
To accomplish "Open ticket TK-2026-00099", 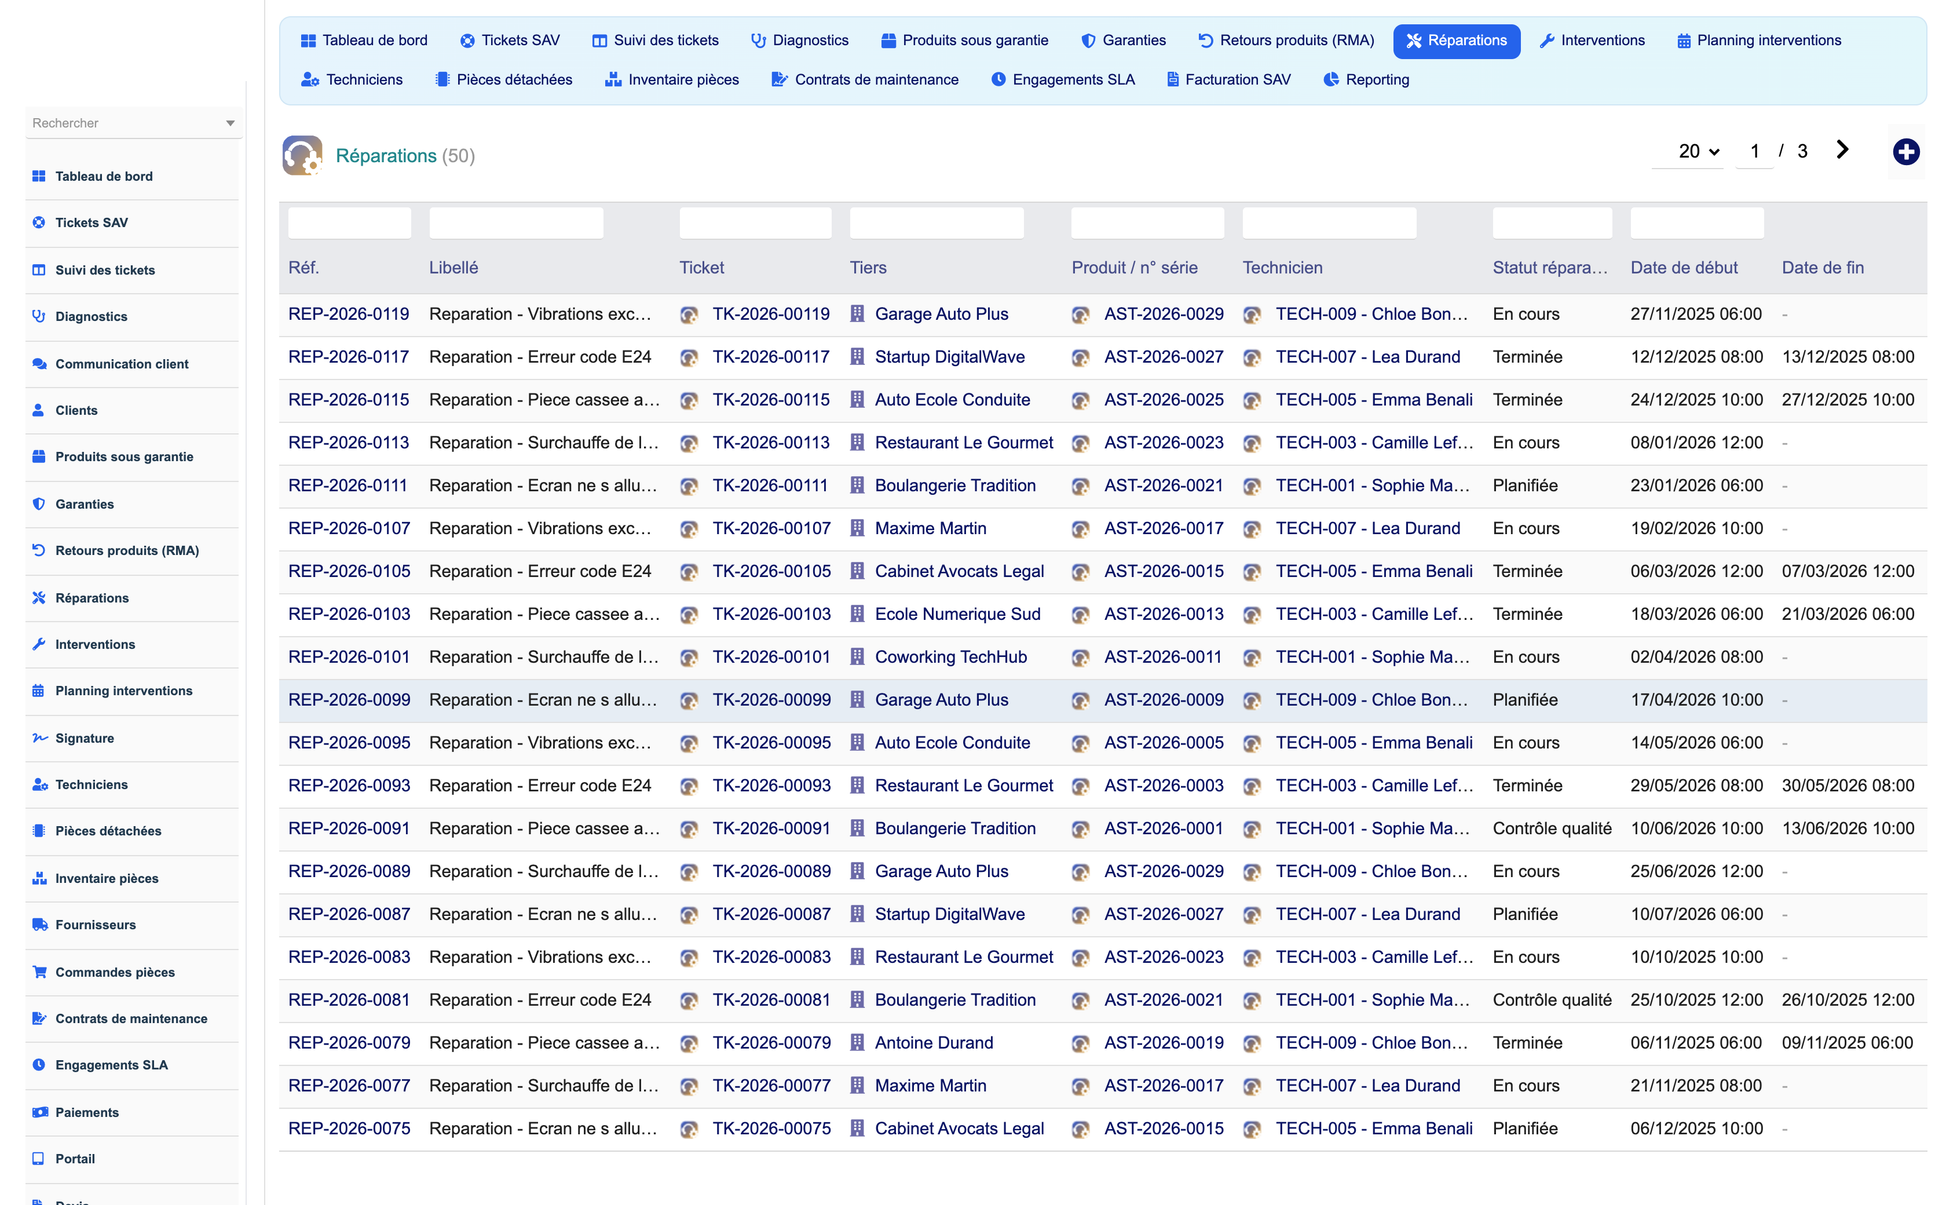I will pyautogui.click(x=771, y=700).
